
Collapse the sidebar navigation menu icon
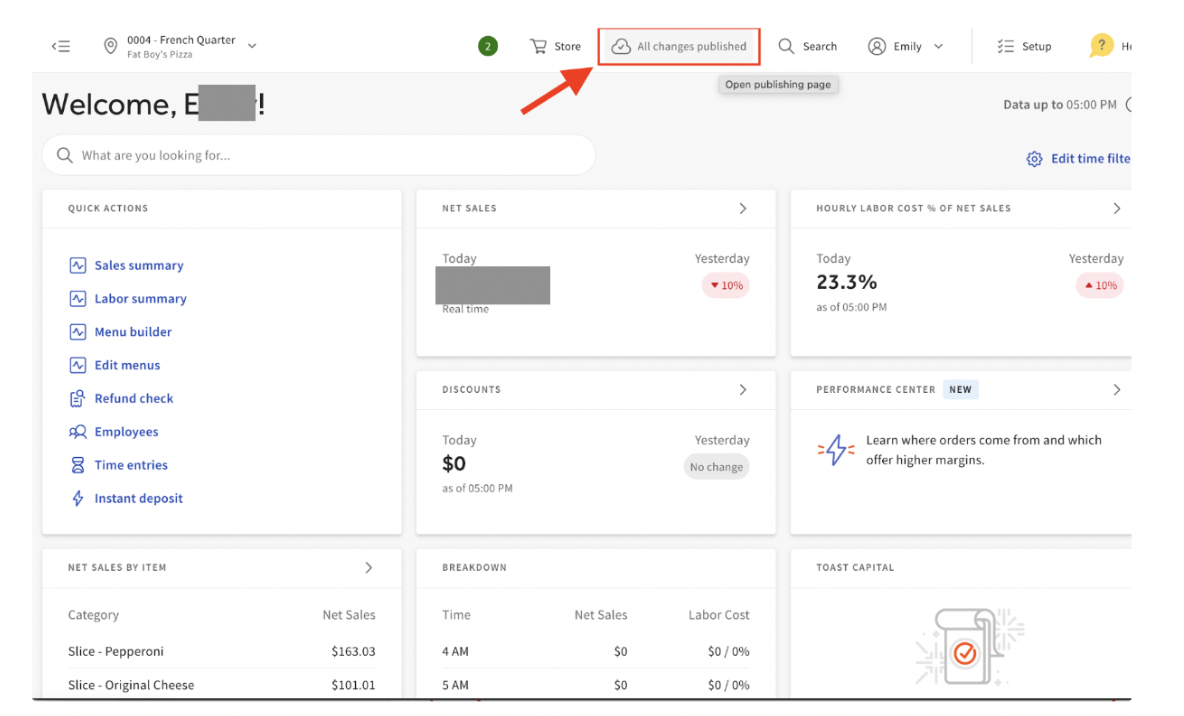click(x=61, y=46)
